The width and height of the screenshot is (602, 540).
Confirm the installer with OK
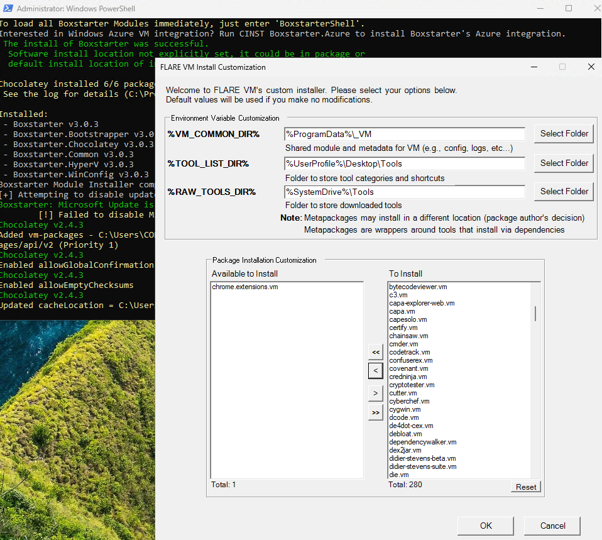tap(485, 525)
